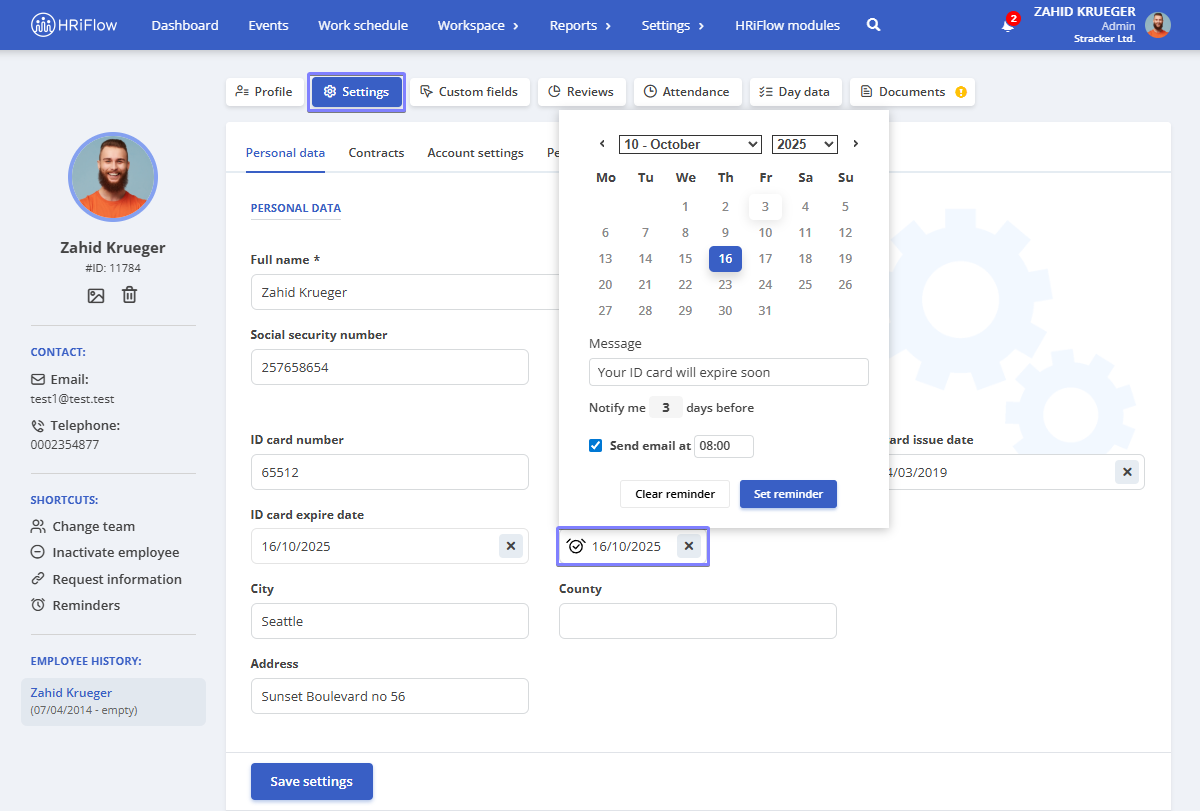This screenshot has width=1200, height=811.
Task: Go to Dashboard
Action: [185, 25]
